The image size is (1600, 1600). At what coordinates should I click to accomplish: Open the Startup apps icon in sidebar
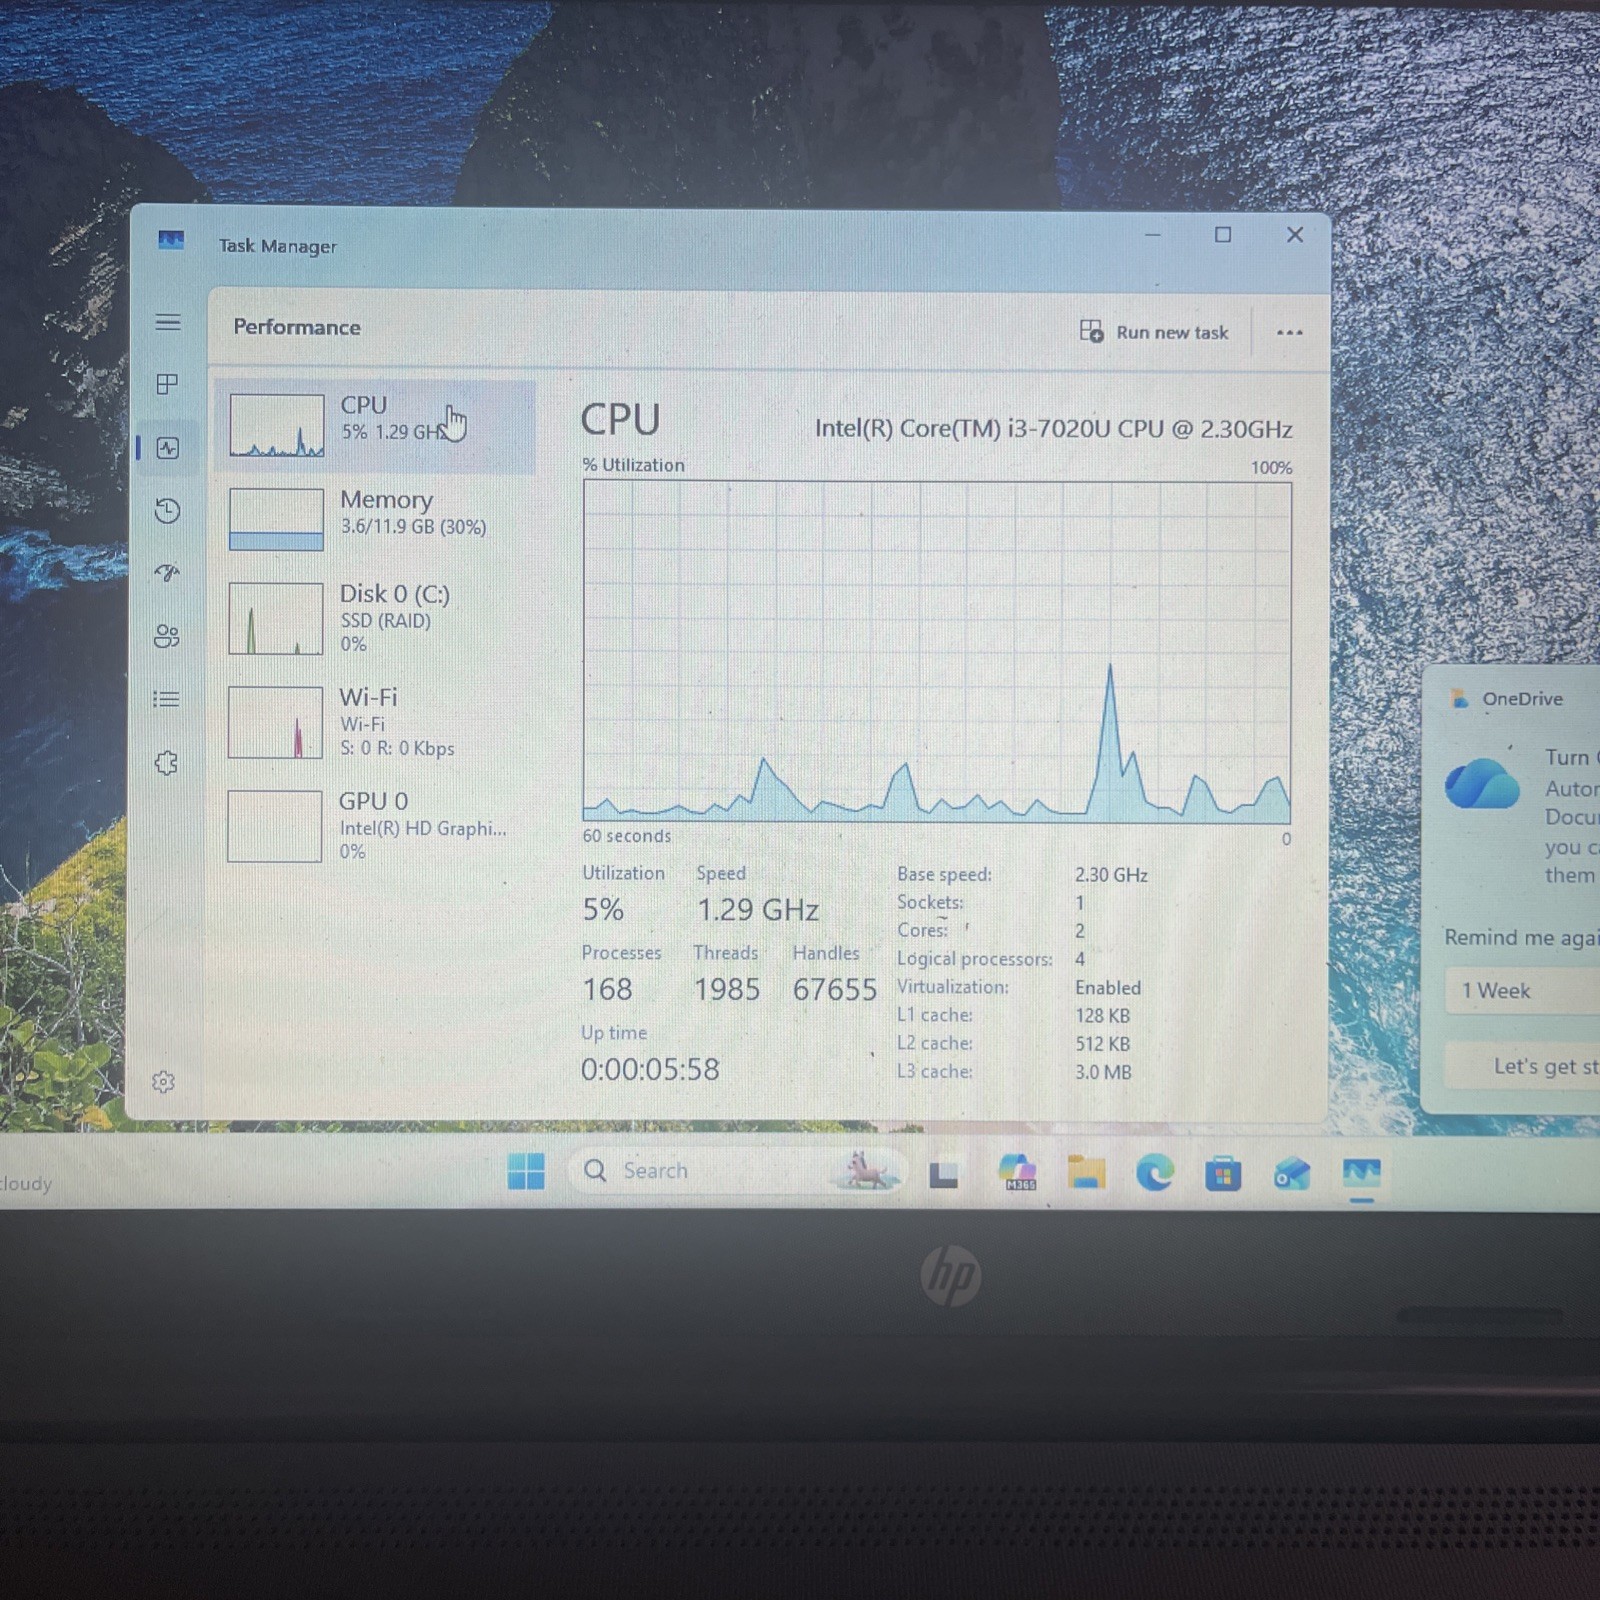coord(167,573)
